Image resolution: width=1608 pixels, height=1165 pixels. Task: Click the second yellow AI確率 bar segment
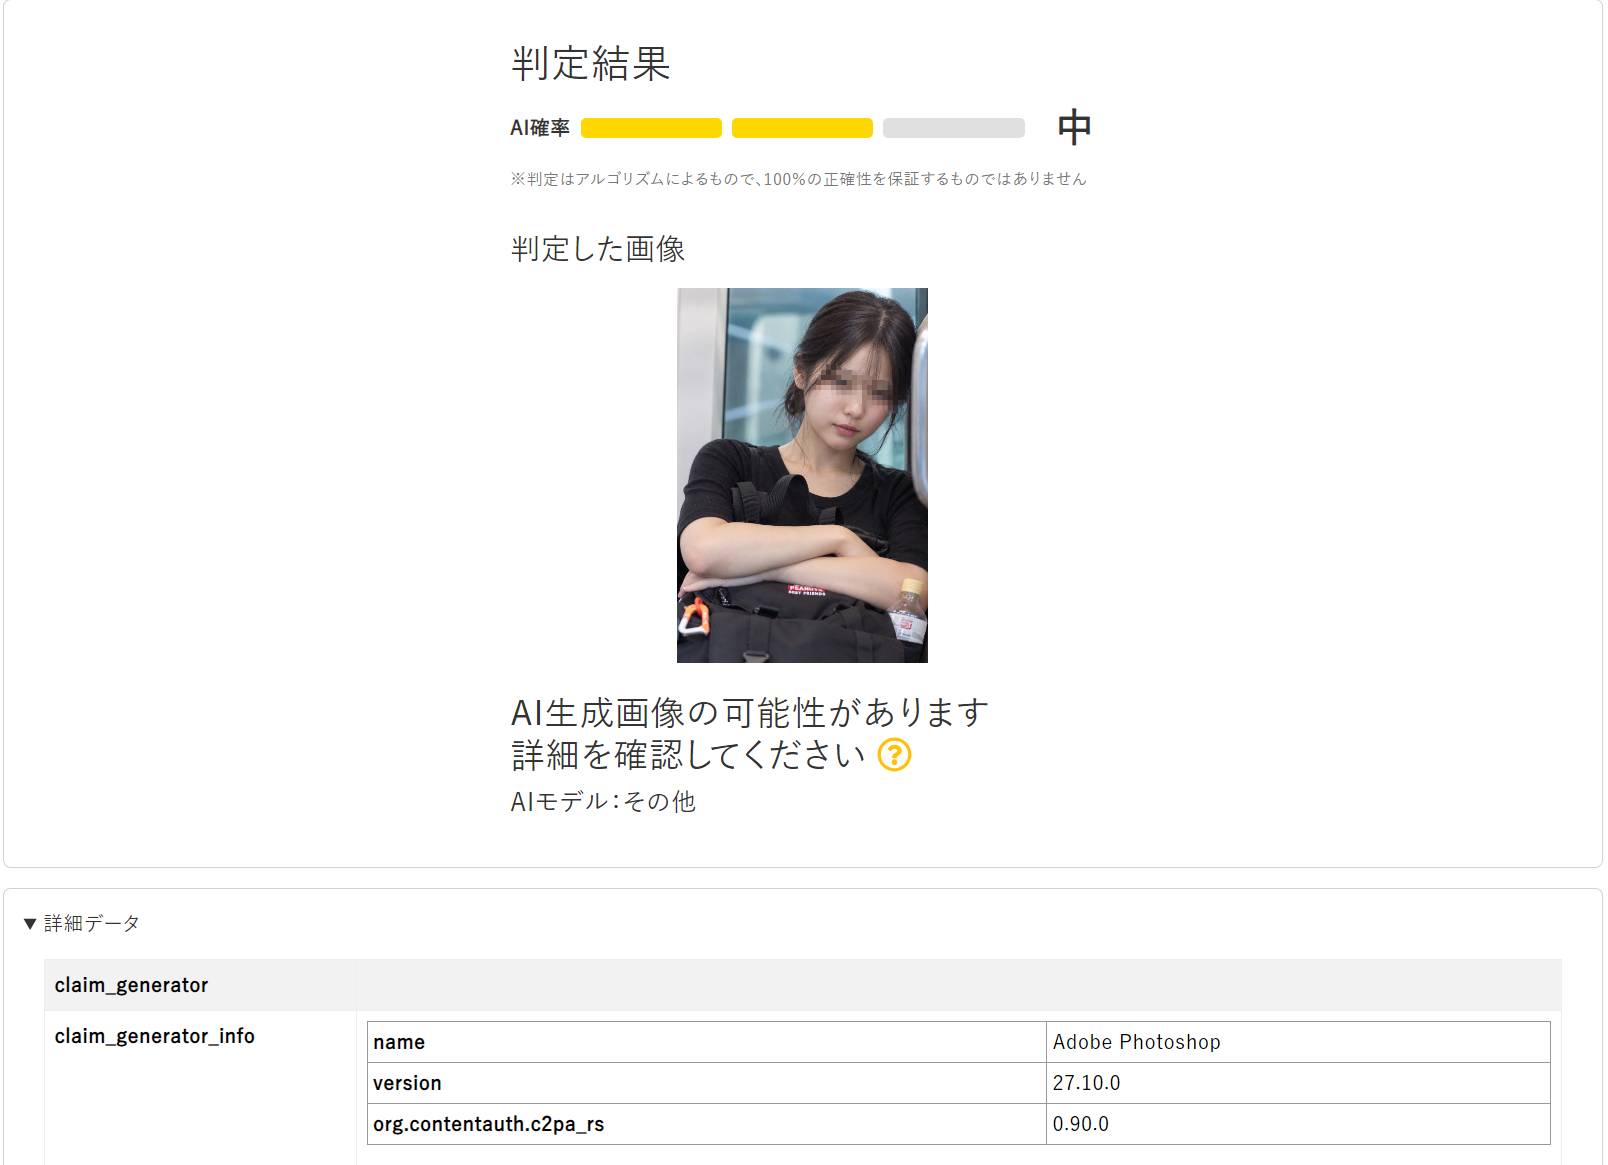pos(802,128)
